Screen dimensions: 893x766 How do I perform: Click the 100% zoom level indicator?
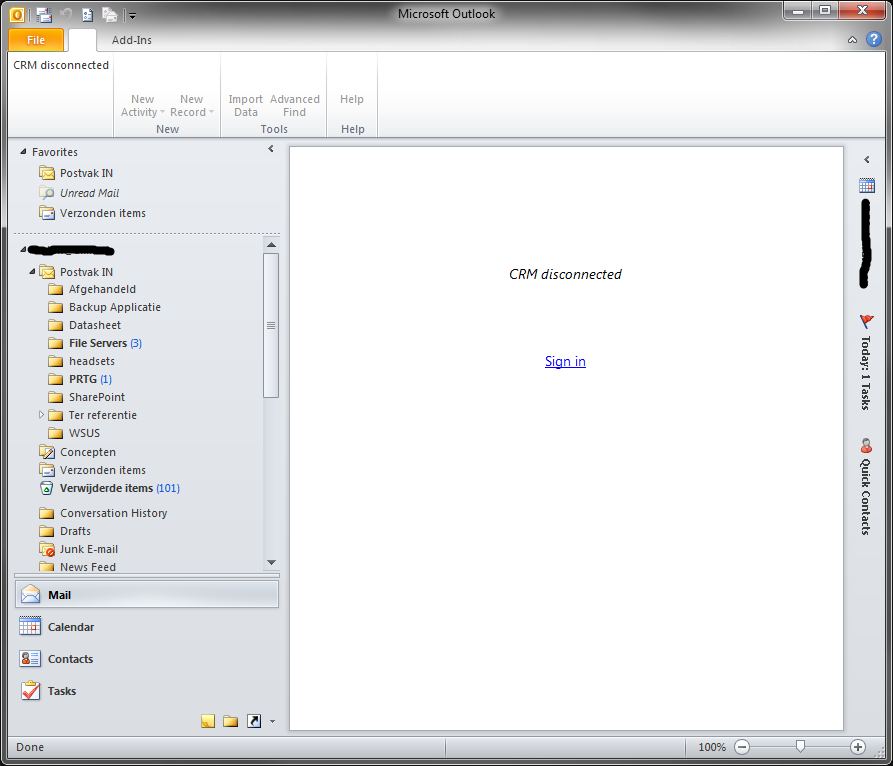click(712, 747)
